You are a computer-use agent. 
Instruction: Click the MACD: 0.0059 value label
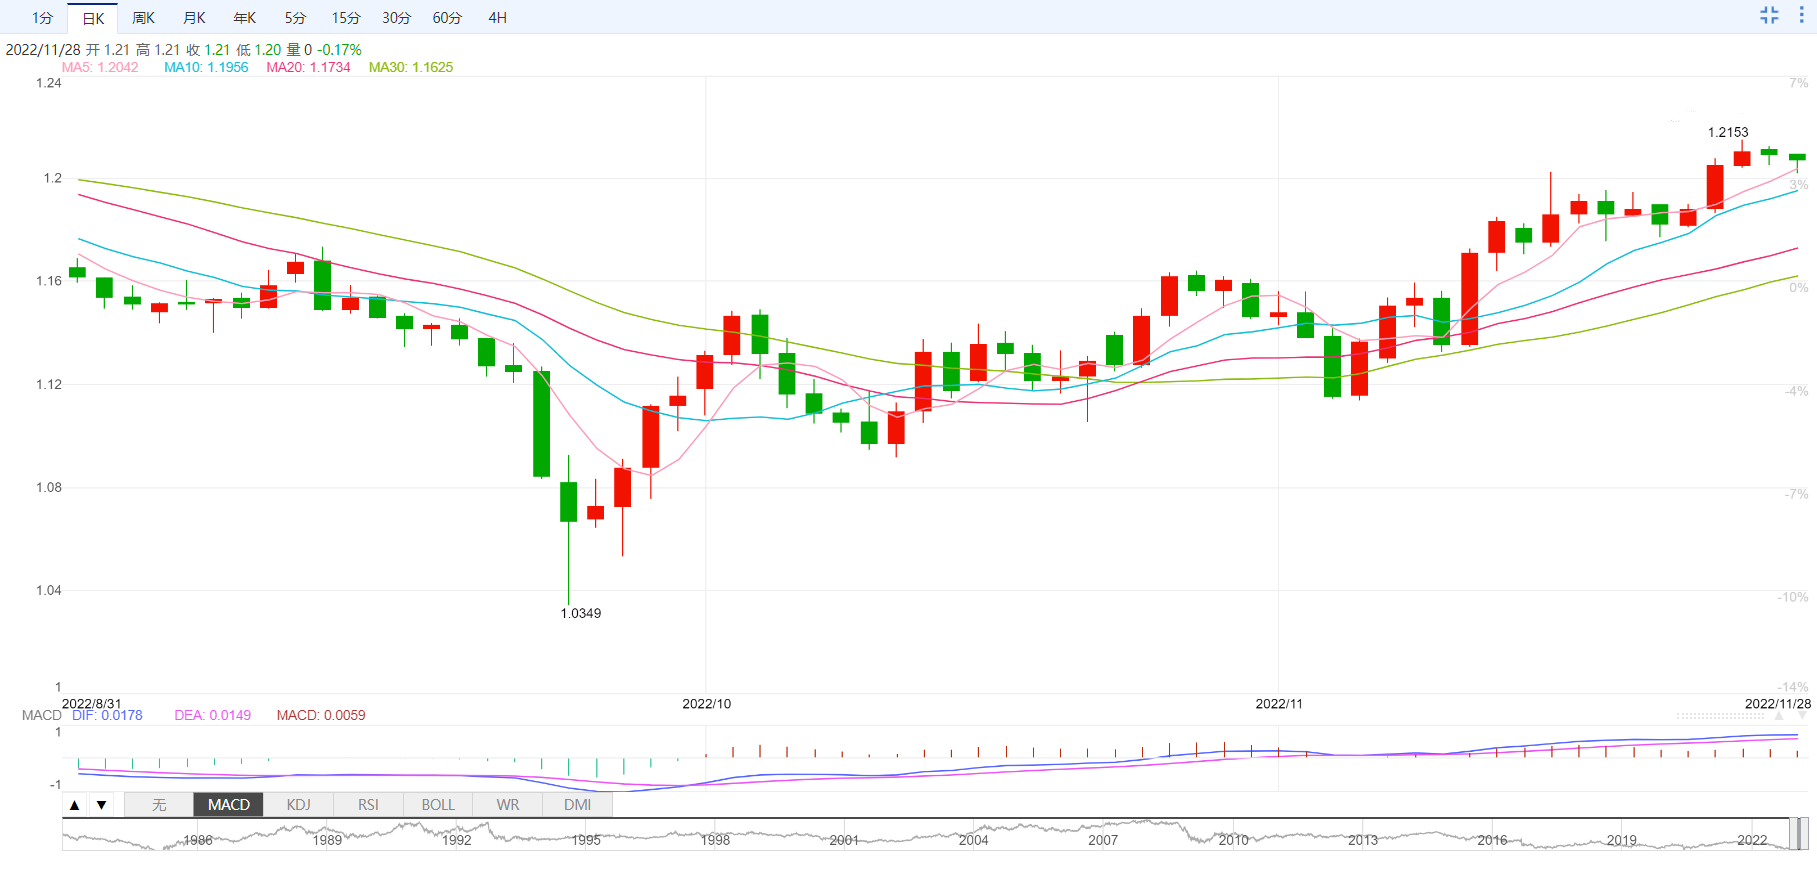click(x=321, y=715)
